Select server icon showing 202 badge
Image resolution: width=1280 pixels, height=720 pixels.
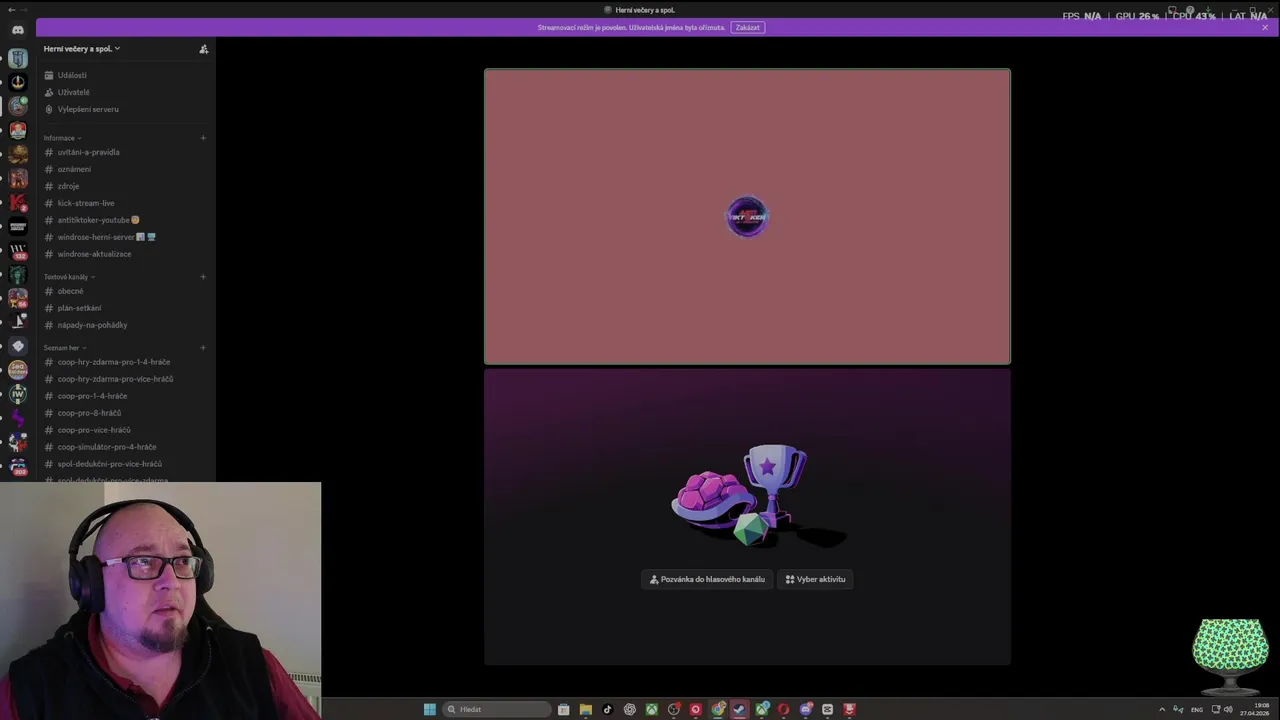(18, 466)
